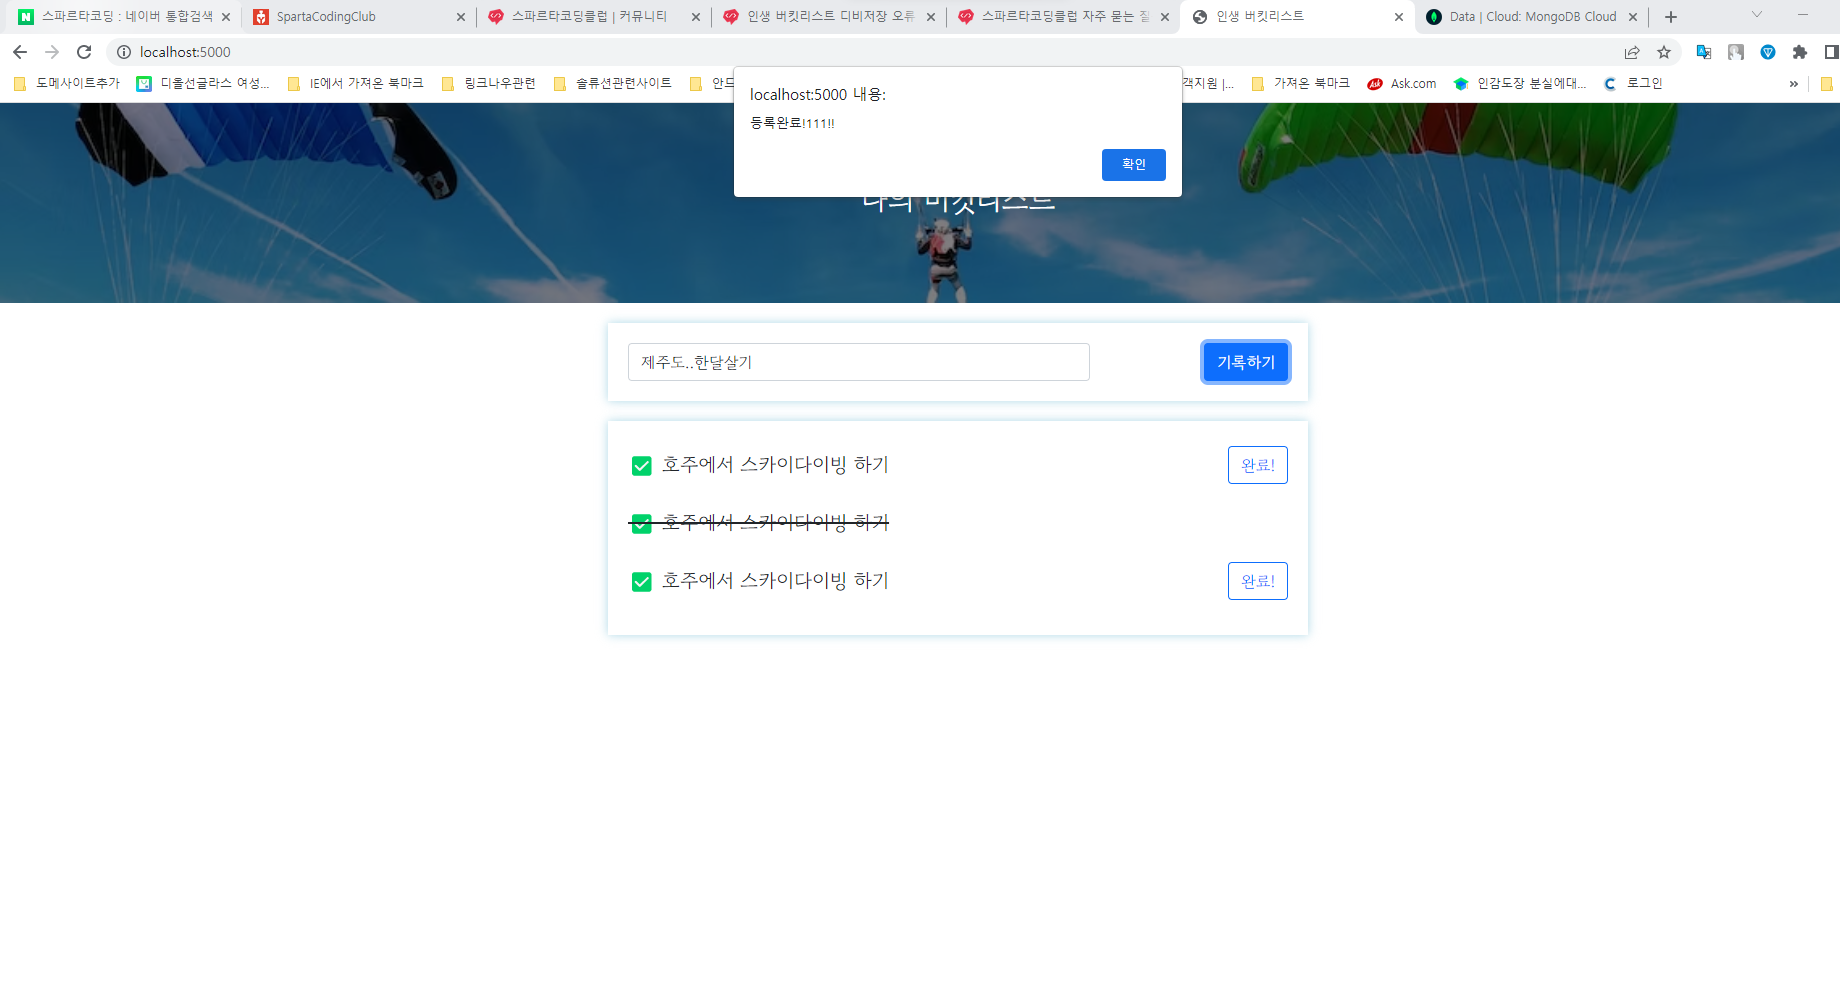Image resolution: width=1840 pixels, height=990 pixels.
Task: Toggle green check on the strikethrough item
Action: [x=642, y=524]
